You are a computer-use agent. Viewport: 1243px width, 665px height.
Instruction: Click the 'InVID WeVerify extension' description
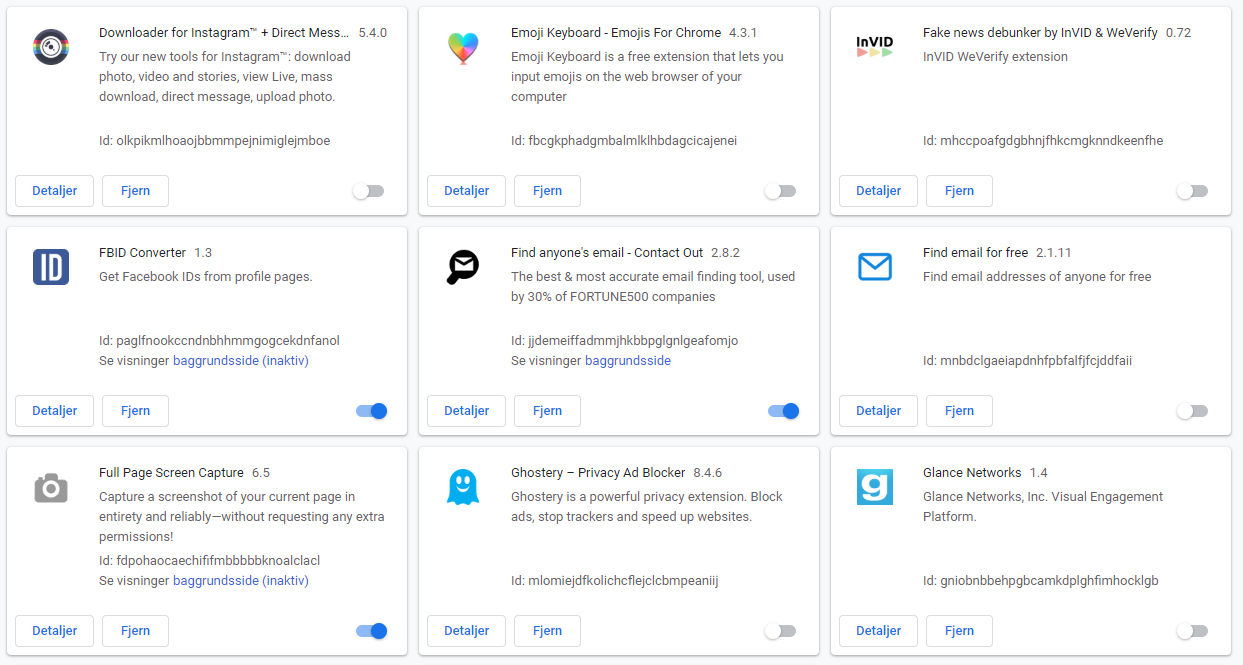tap(995, 57)
